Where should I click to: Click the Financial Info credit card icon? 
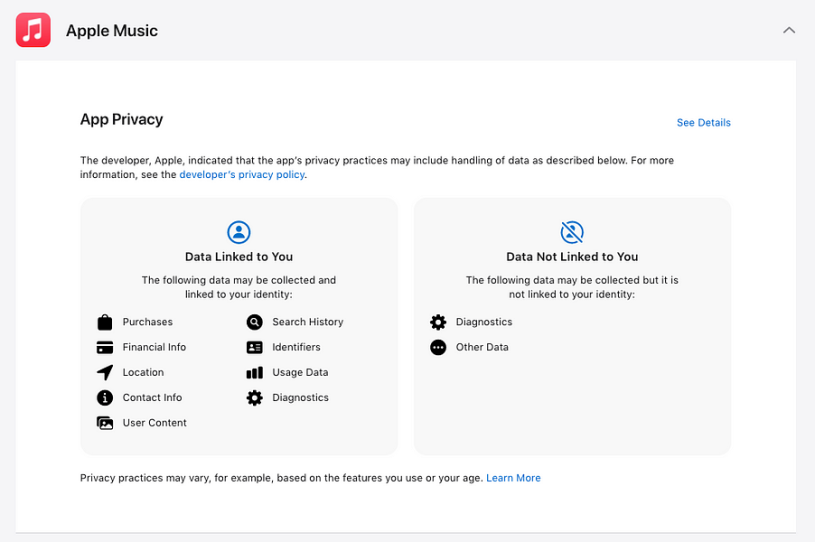tap(105, 347)
